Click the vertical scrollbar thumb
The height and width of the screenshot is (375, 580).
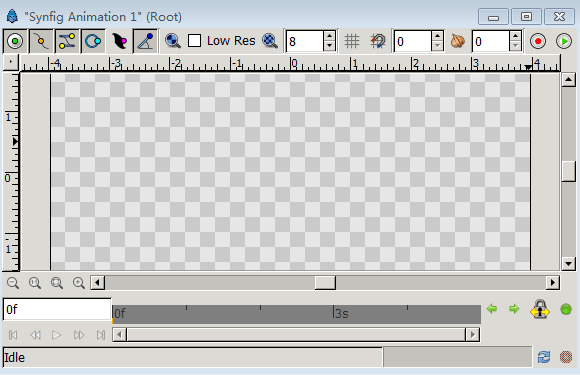pyautogui.click(x=569, y=171)
